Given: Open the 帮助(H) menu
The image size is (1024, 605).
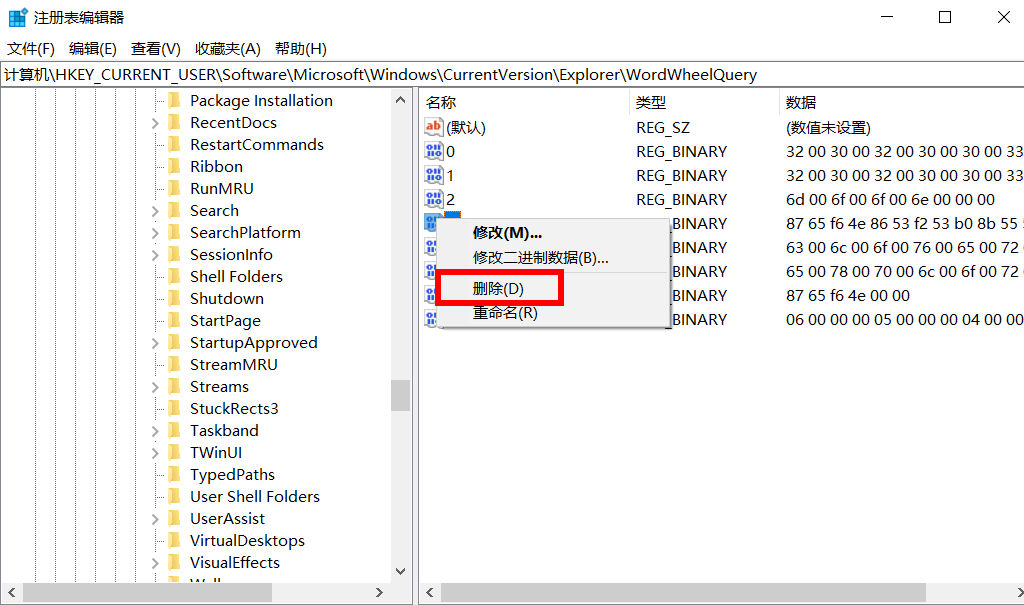Looking at the screenshot, I should tap(300, 48).
